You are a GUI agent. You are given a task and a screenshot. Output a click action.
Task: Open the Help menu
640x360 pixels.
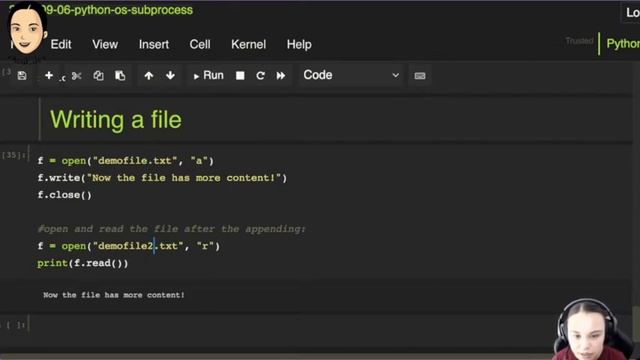(x=299, y=44)
